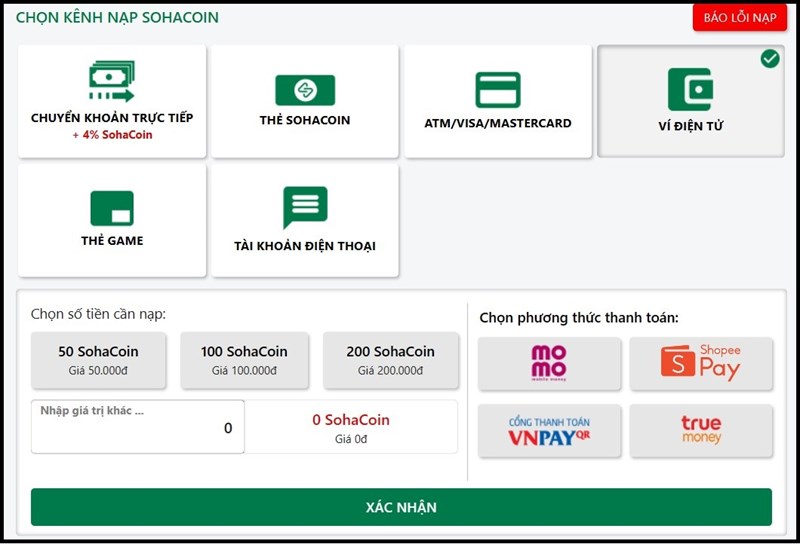Pay with ShopeePay

click(701, 363)
